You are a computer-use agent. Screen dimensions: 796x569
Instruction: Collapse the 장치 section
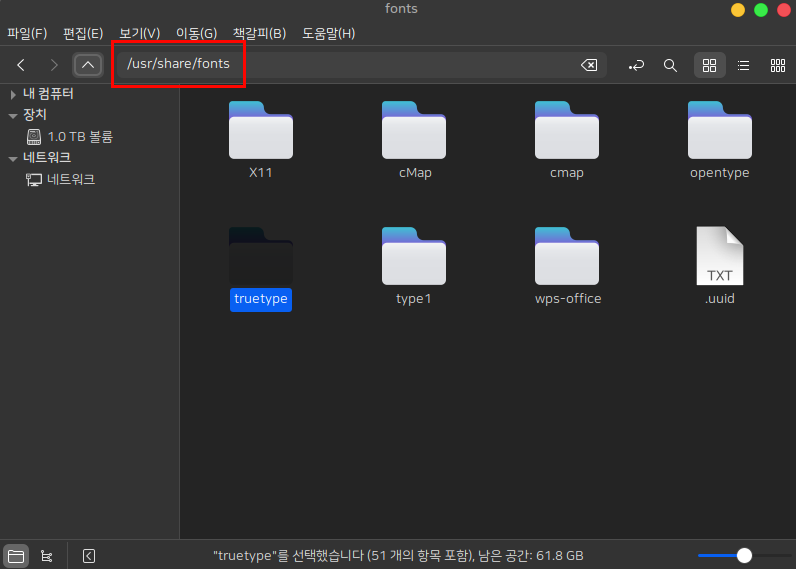(12, 115)
